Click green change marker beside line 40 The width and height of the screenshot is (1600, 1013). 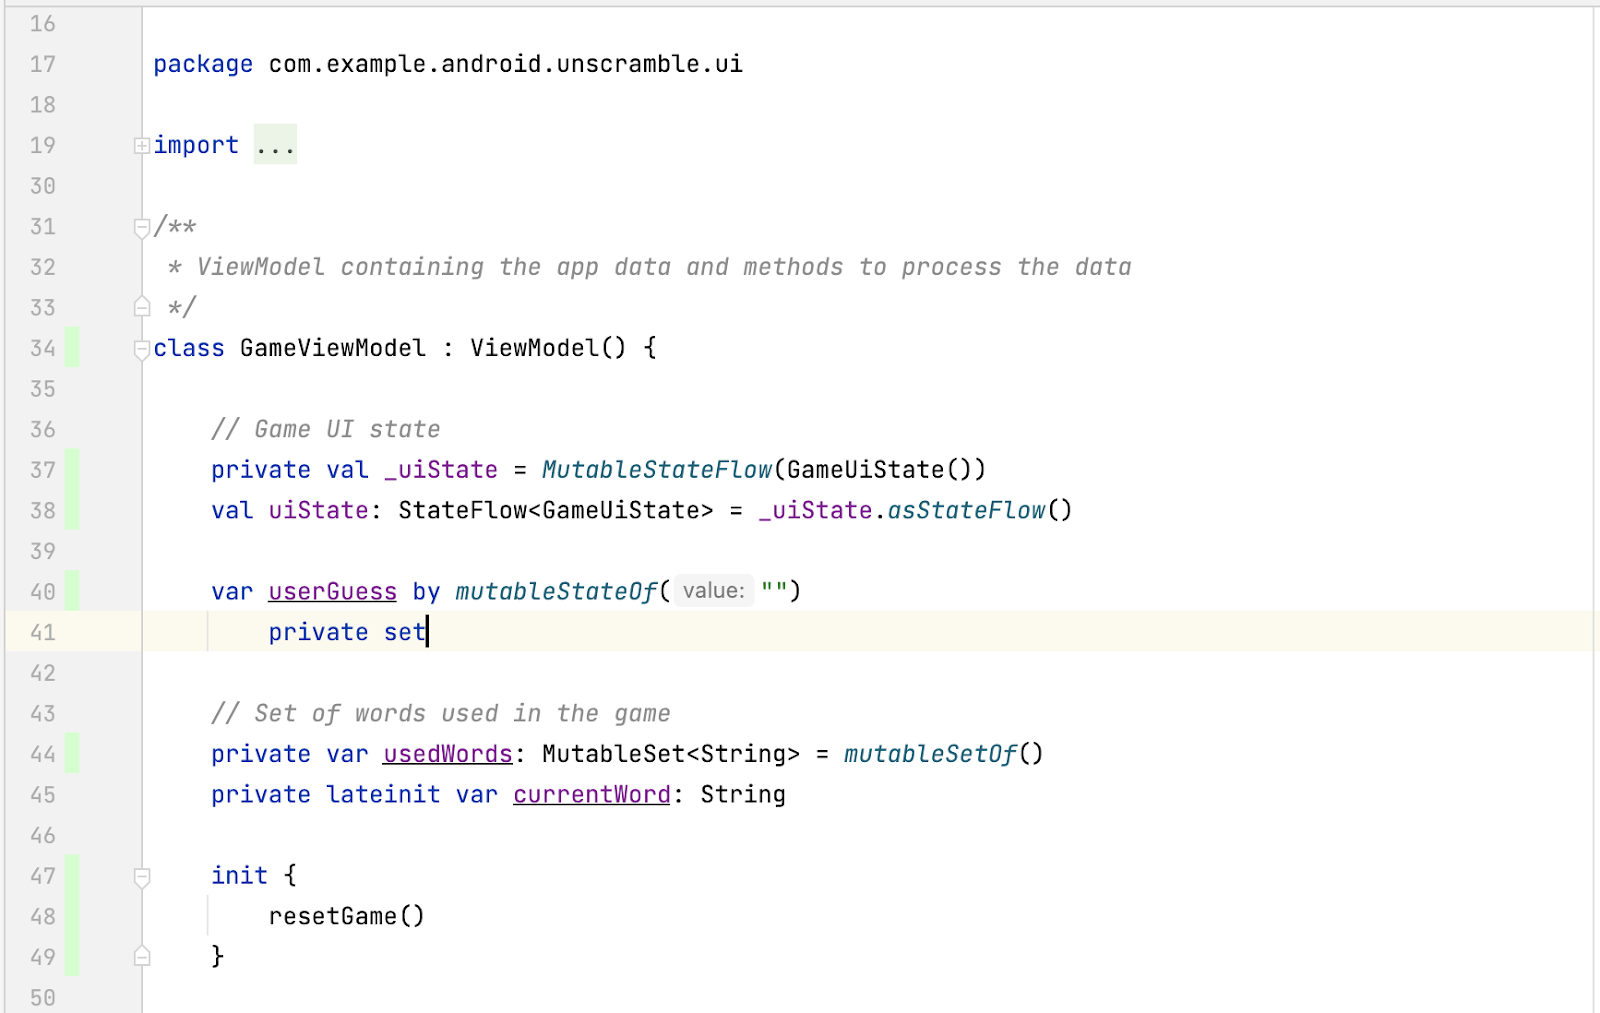pyautogui.click(x=72, y=591)
